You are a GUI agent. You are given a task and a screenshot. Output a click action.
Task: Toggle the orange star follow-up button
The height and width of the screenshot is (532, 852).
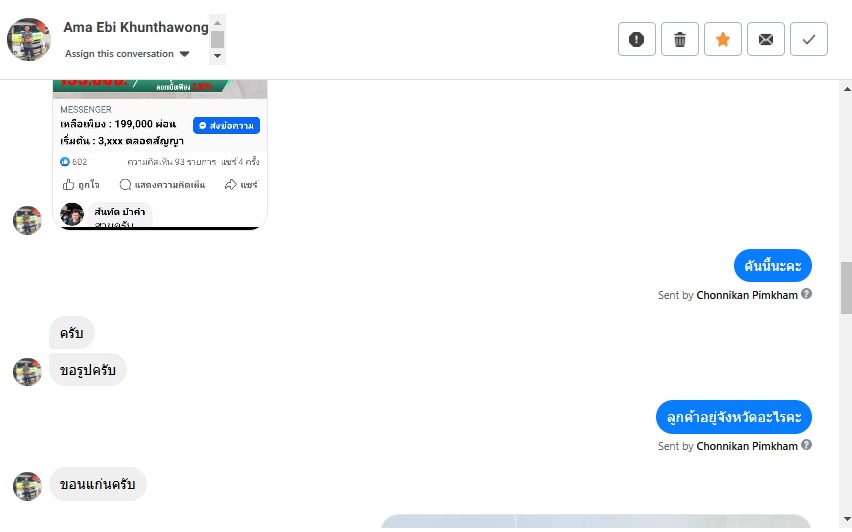pyautogui.click(x=723, y=39)
